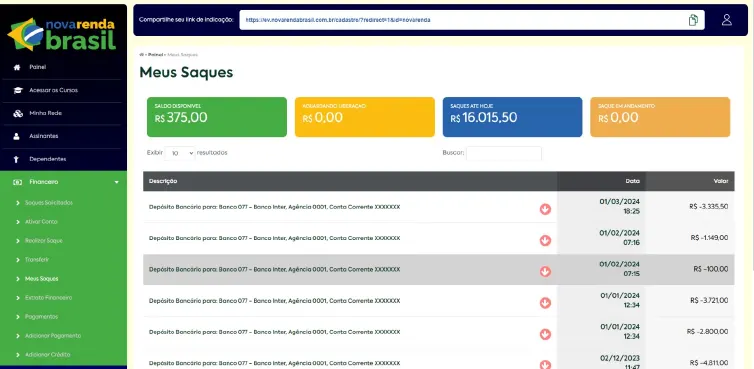Click the graduation cap icon for Acessar os Cursos
The image size is (754, 369).
pos(18,90)
